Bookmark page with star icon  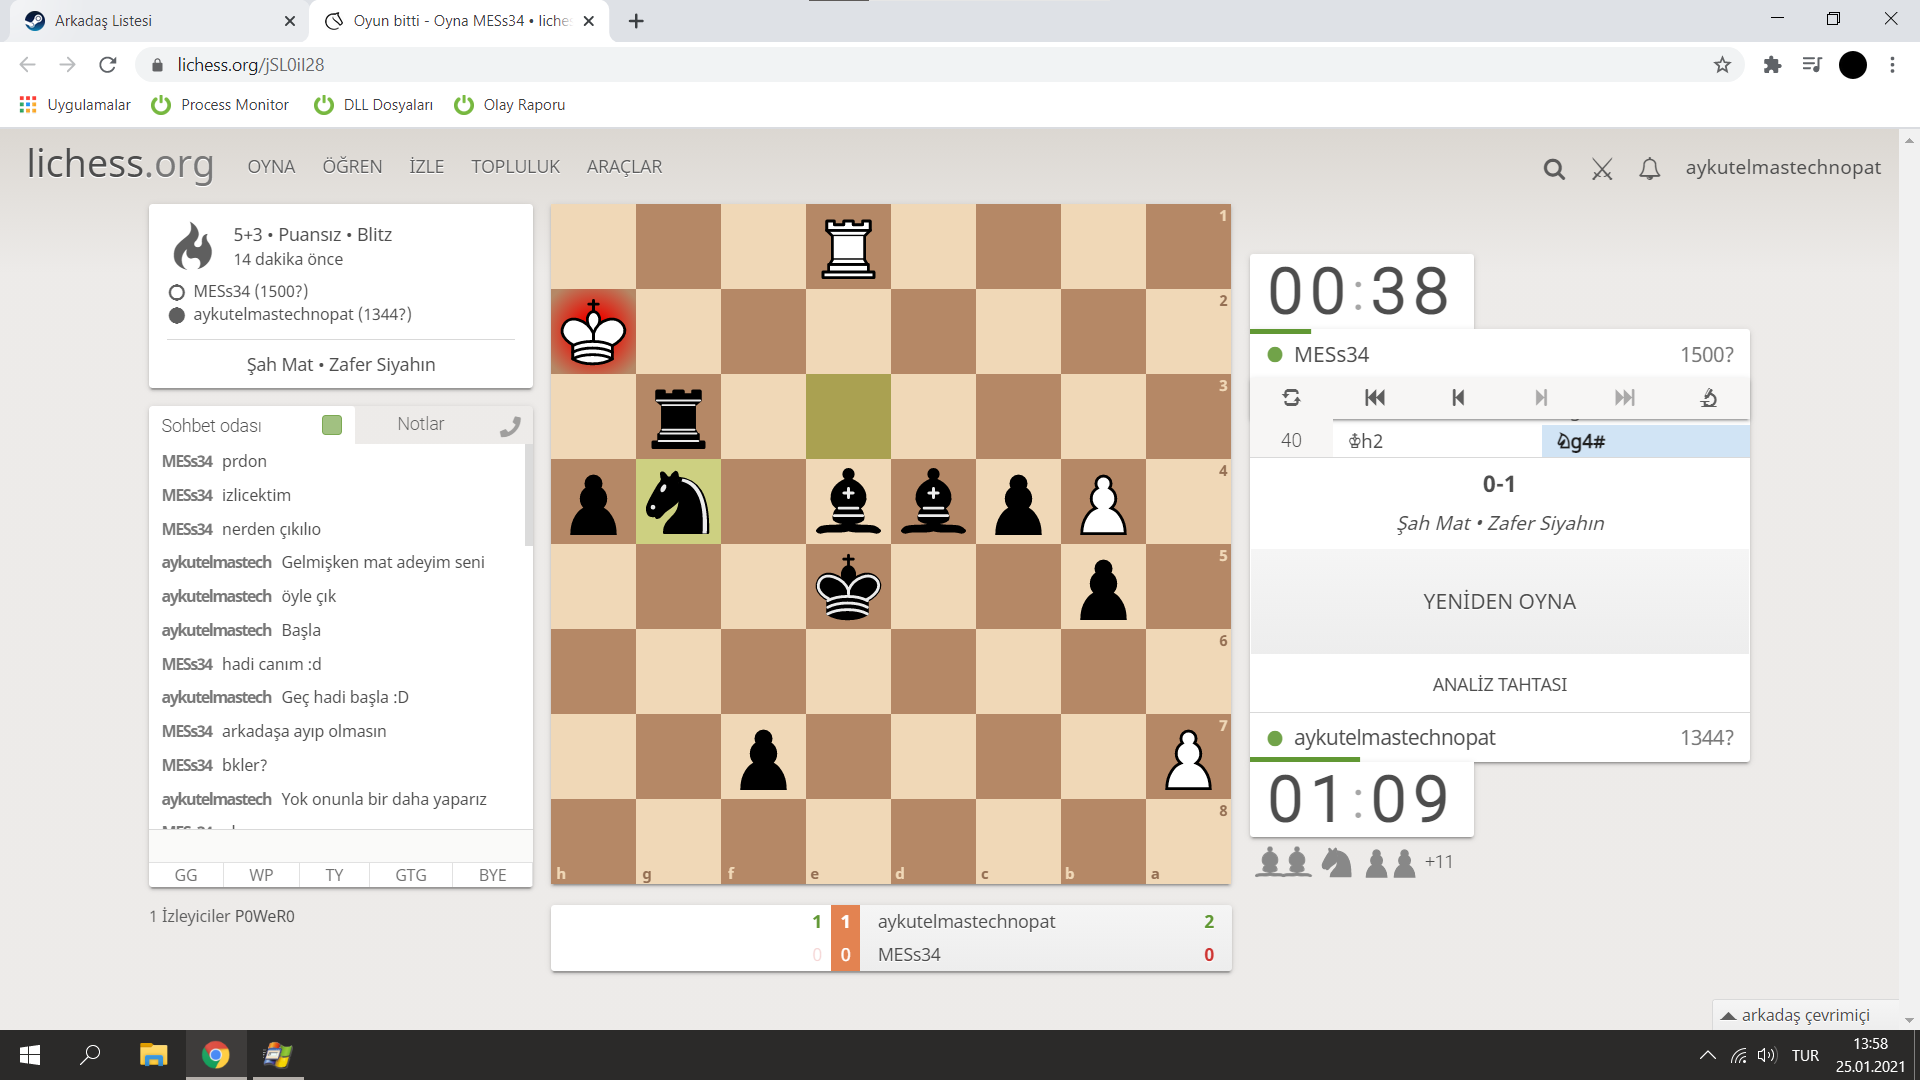[1722, 65]
